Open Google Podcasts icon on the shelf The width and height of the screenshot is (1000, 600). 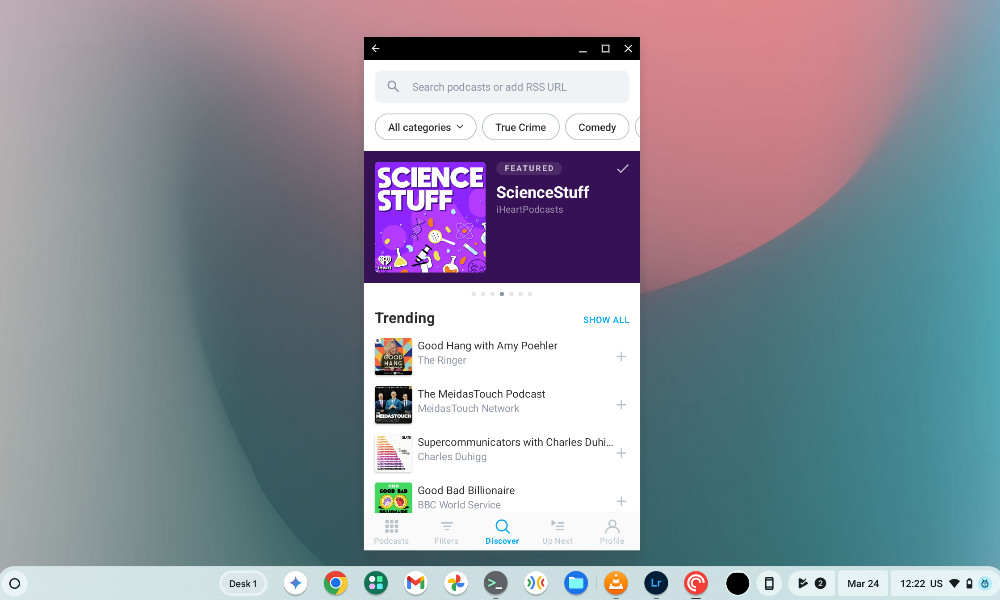(536, 583)
